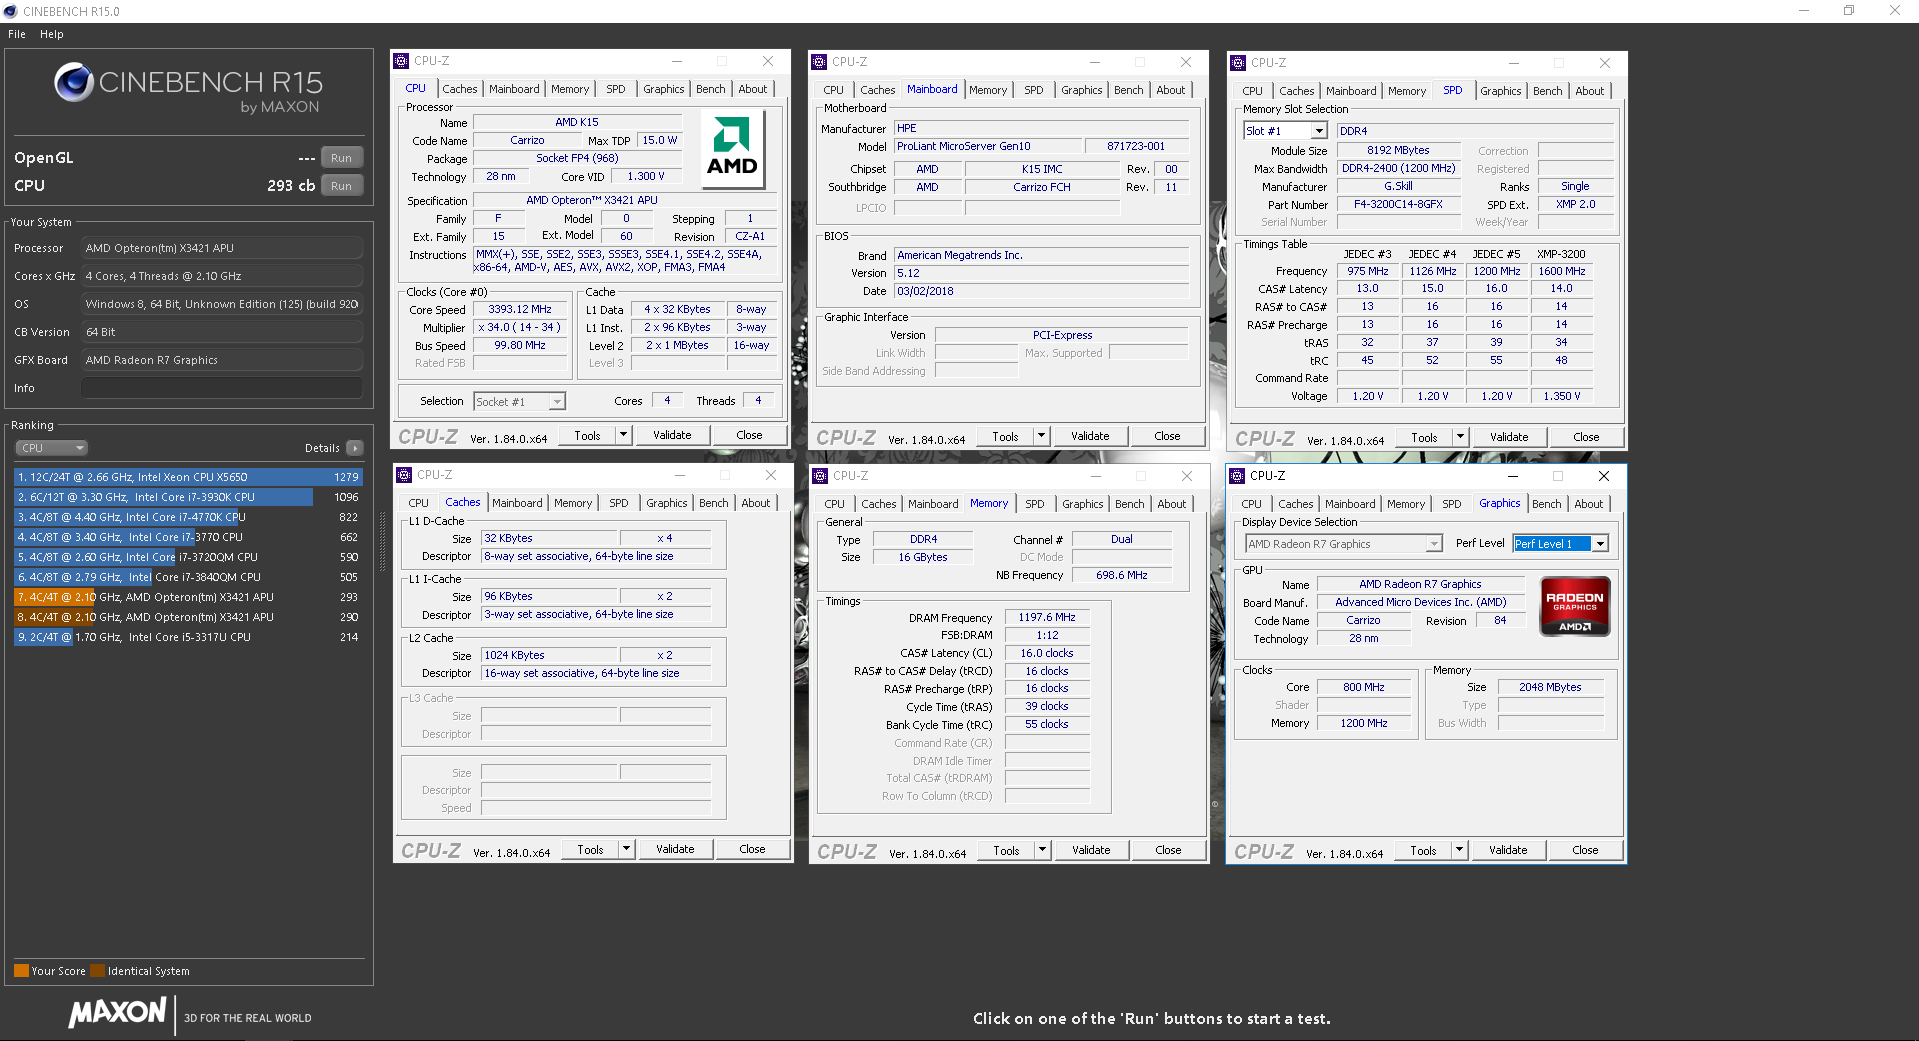Click Close in the SPD window
The width and height of the screenshot is (1919, 1041).
(1586, 437)
